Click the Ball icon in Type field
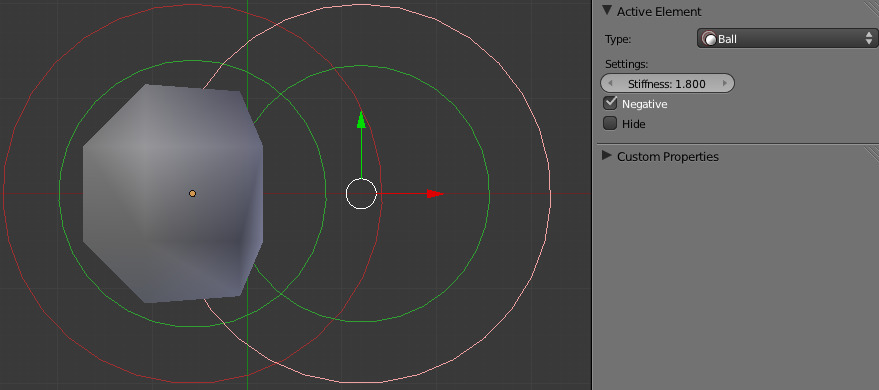Screen dimensions: 879x390 [x=709, y=39]
